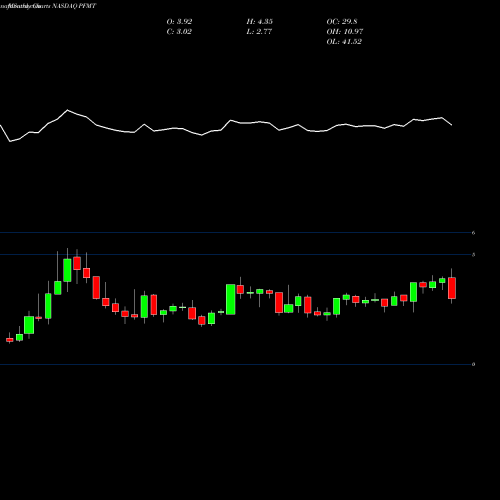
Task: Select the close value C: 3.02
Action: 179,32
